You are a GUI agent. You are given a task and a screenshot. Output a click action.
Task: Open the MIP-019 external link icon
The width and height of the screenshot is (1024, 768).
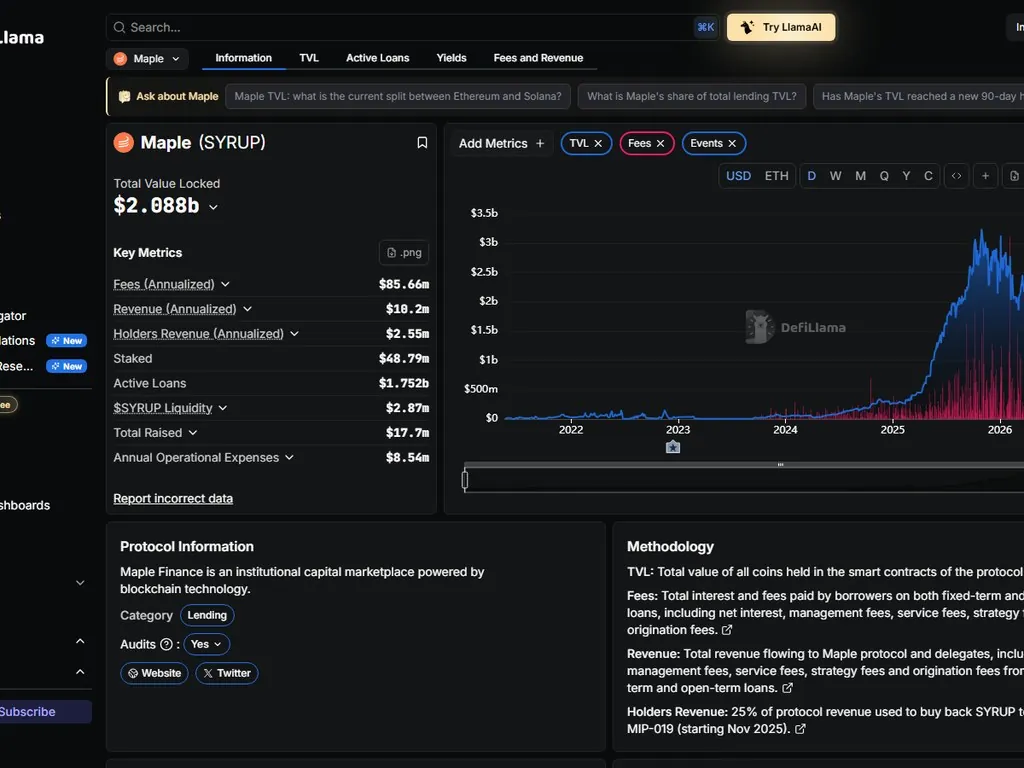(800, 729)
